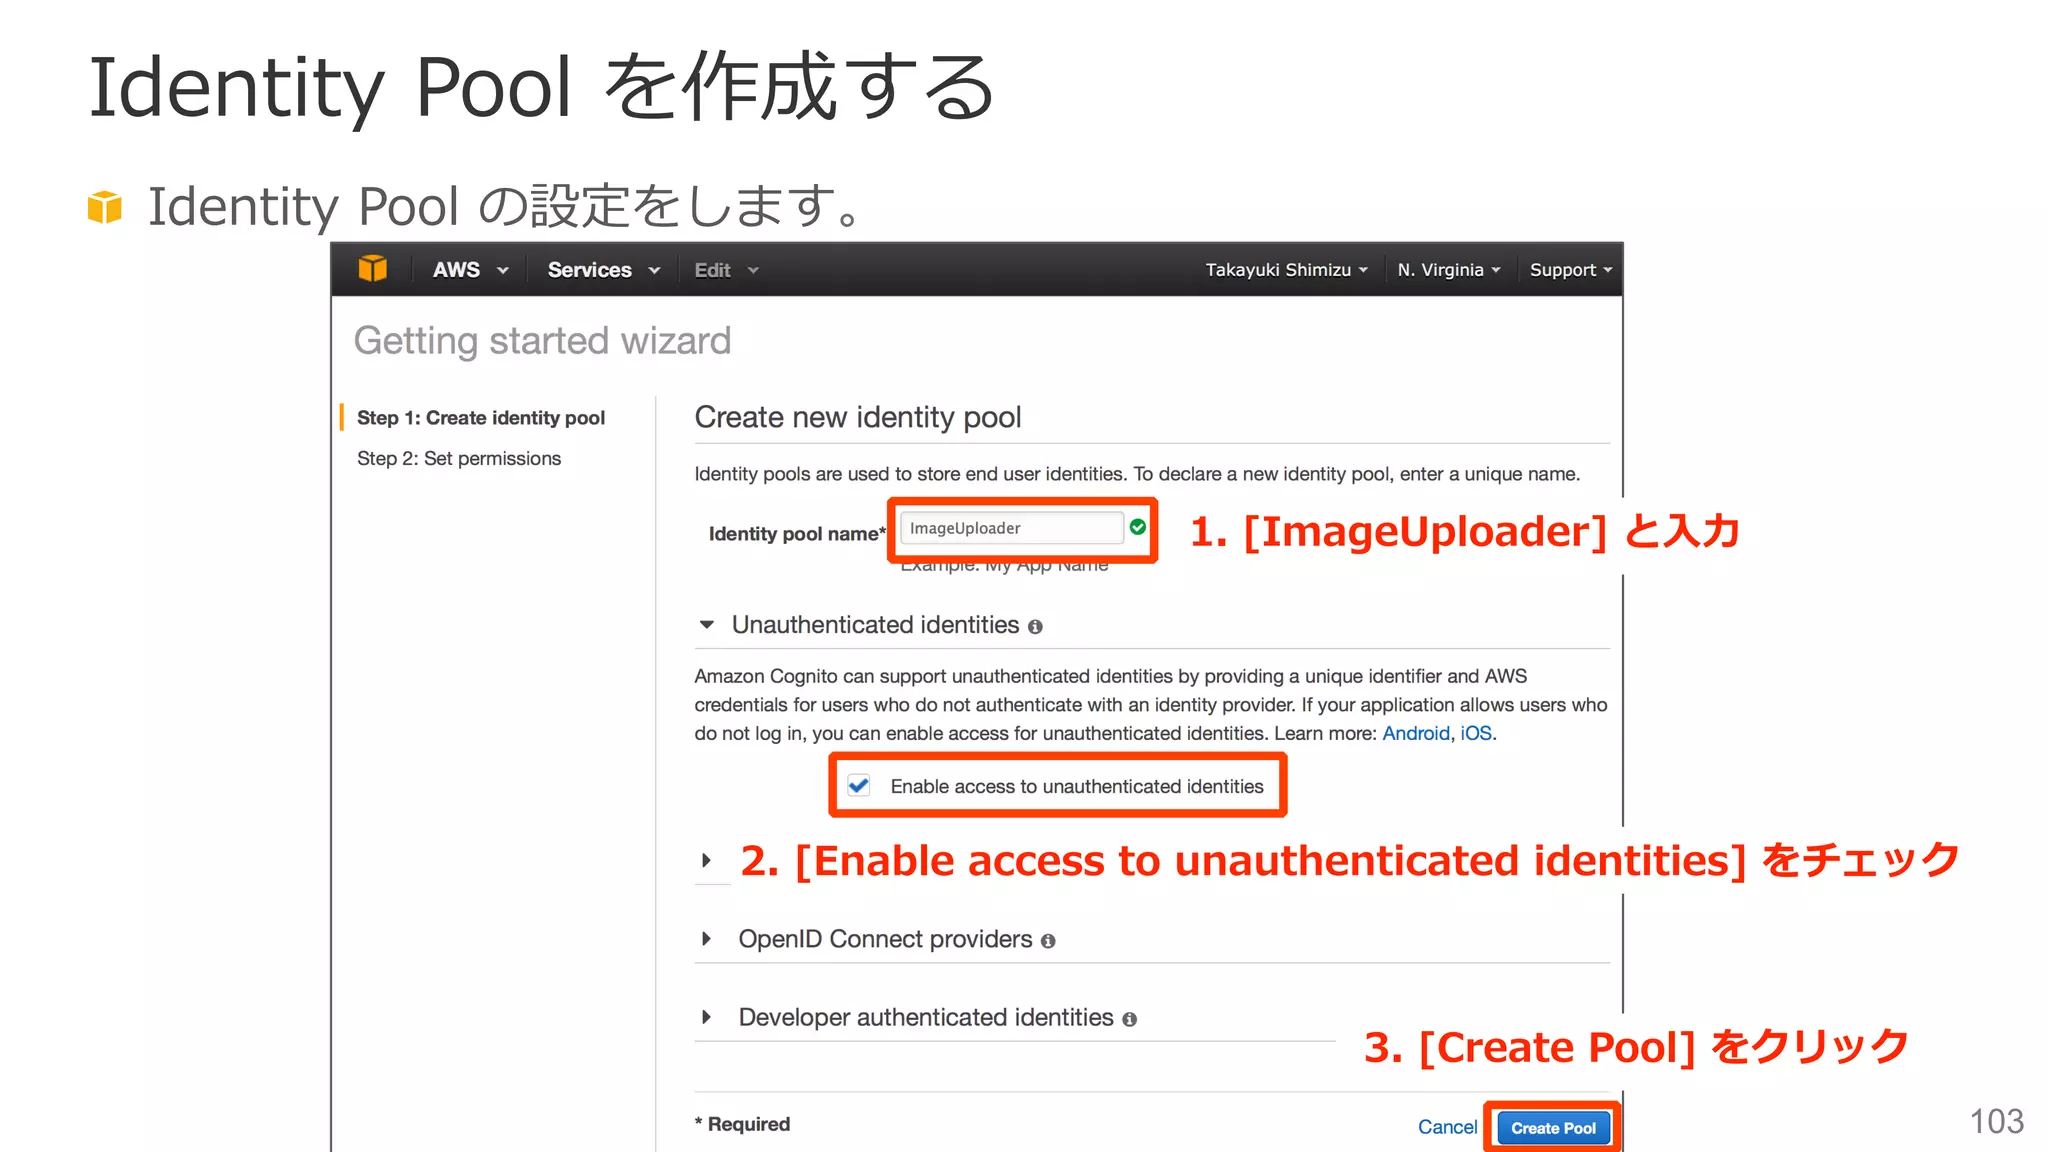Open the Support menu

[x=1571, y=270]
